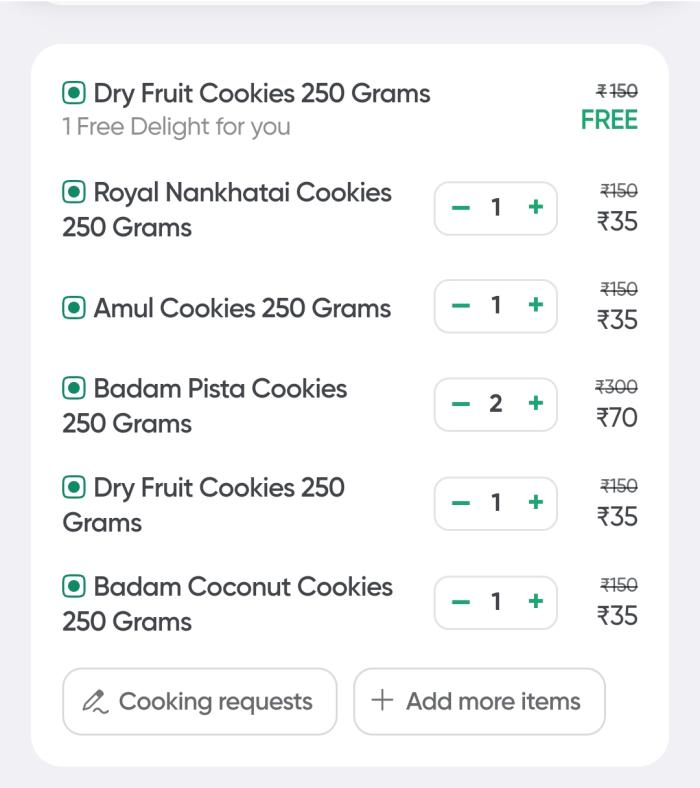Click veg icon next to Royal Nankhatai Cookies
Viewport: 700px width, 788px height.
coord(74,192)
